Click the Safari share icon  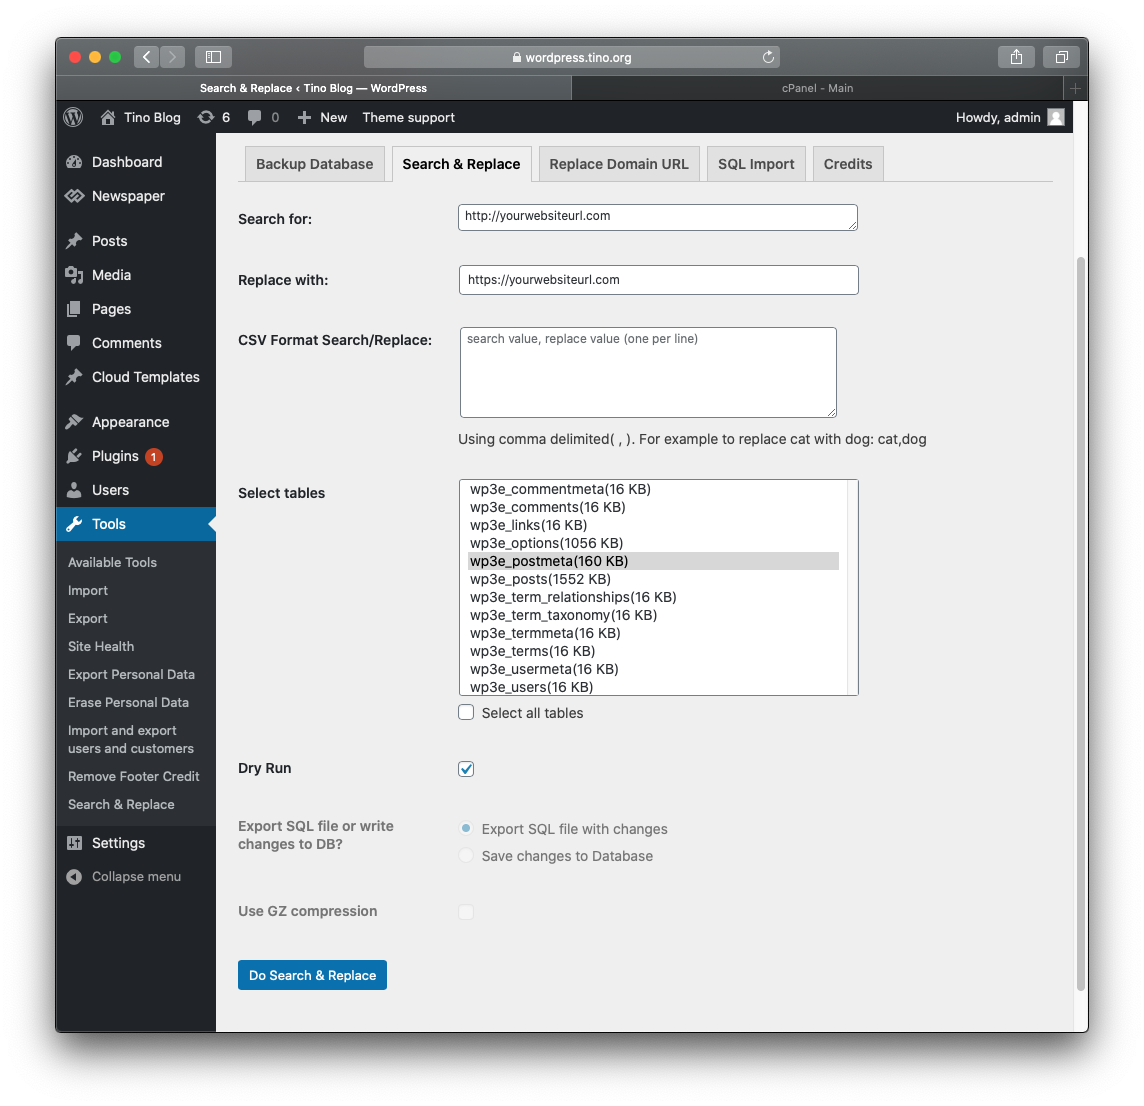[x=1016, y=57]
